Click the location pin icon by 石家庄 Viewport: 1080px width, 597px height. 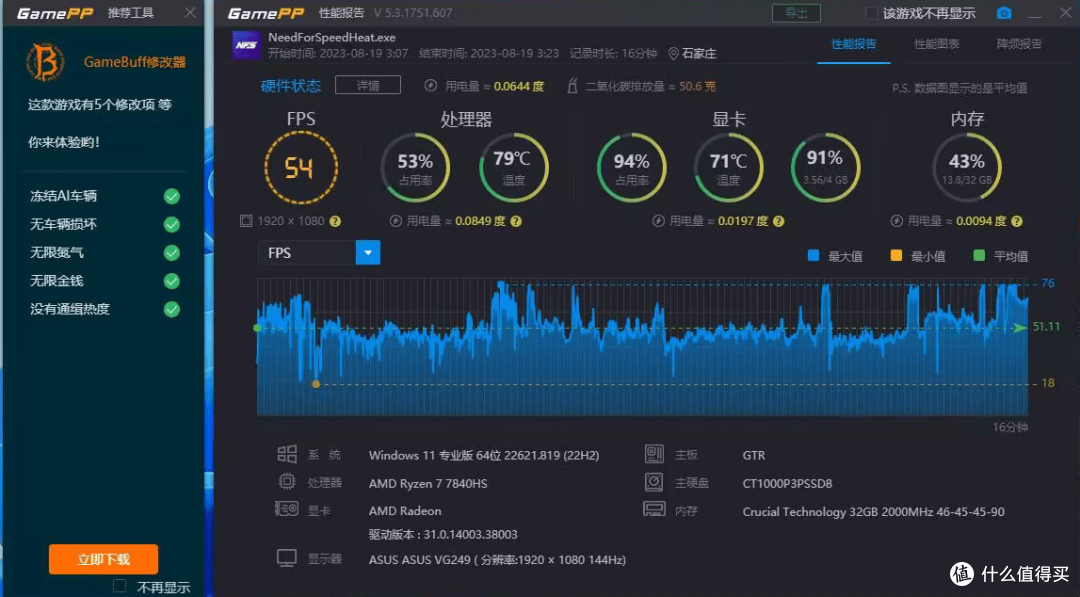coord(673,54)
